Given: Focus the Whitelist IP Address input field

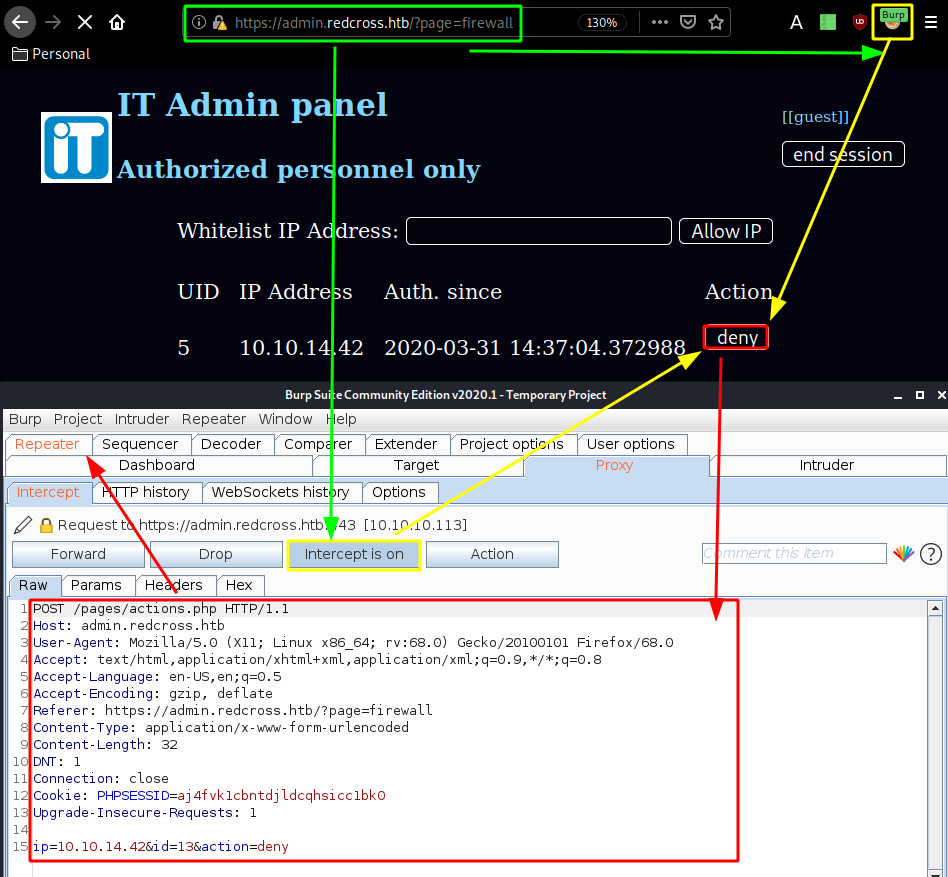Looking at the screenshot, I should (539, 231).
